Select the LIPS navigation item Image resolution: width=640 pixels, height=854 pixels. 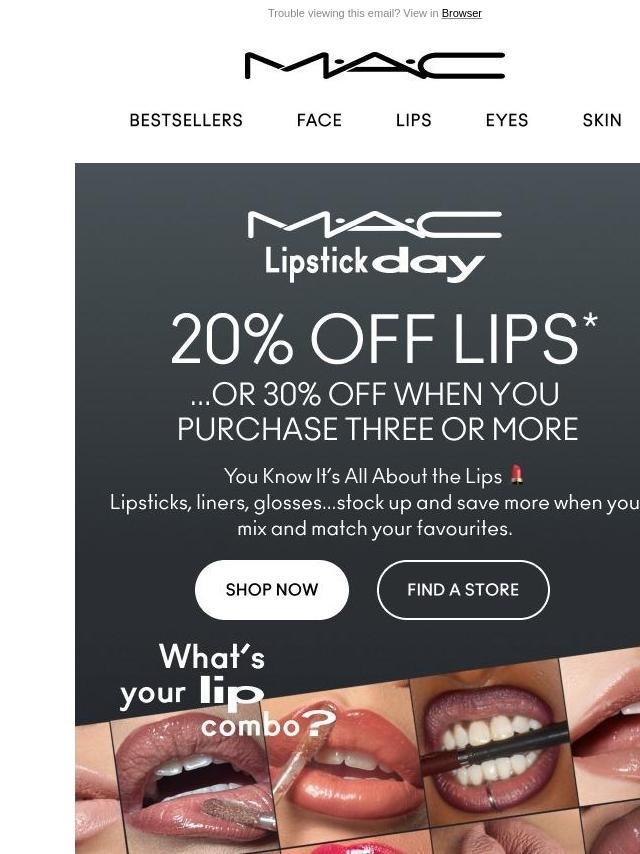click(413, 120)
